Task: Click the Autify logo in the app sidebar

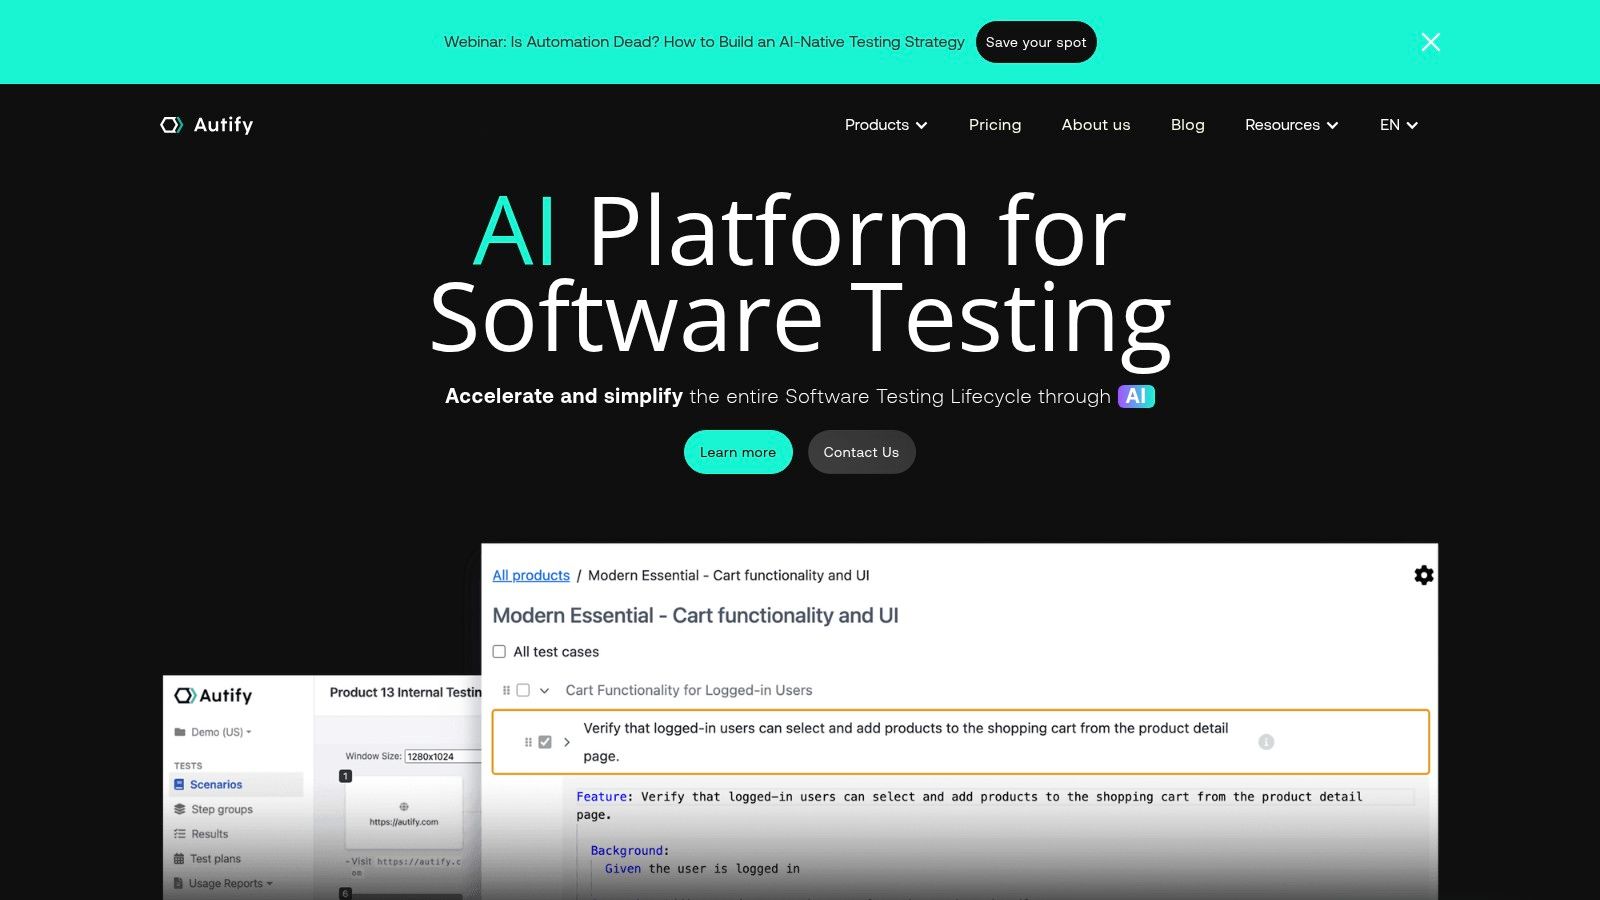Action: click(213, 695)
